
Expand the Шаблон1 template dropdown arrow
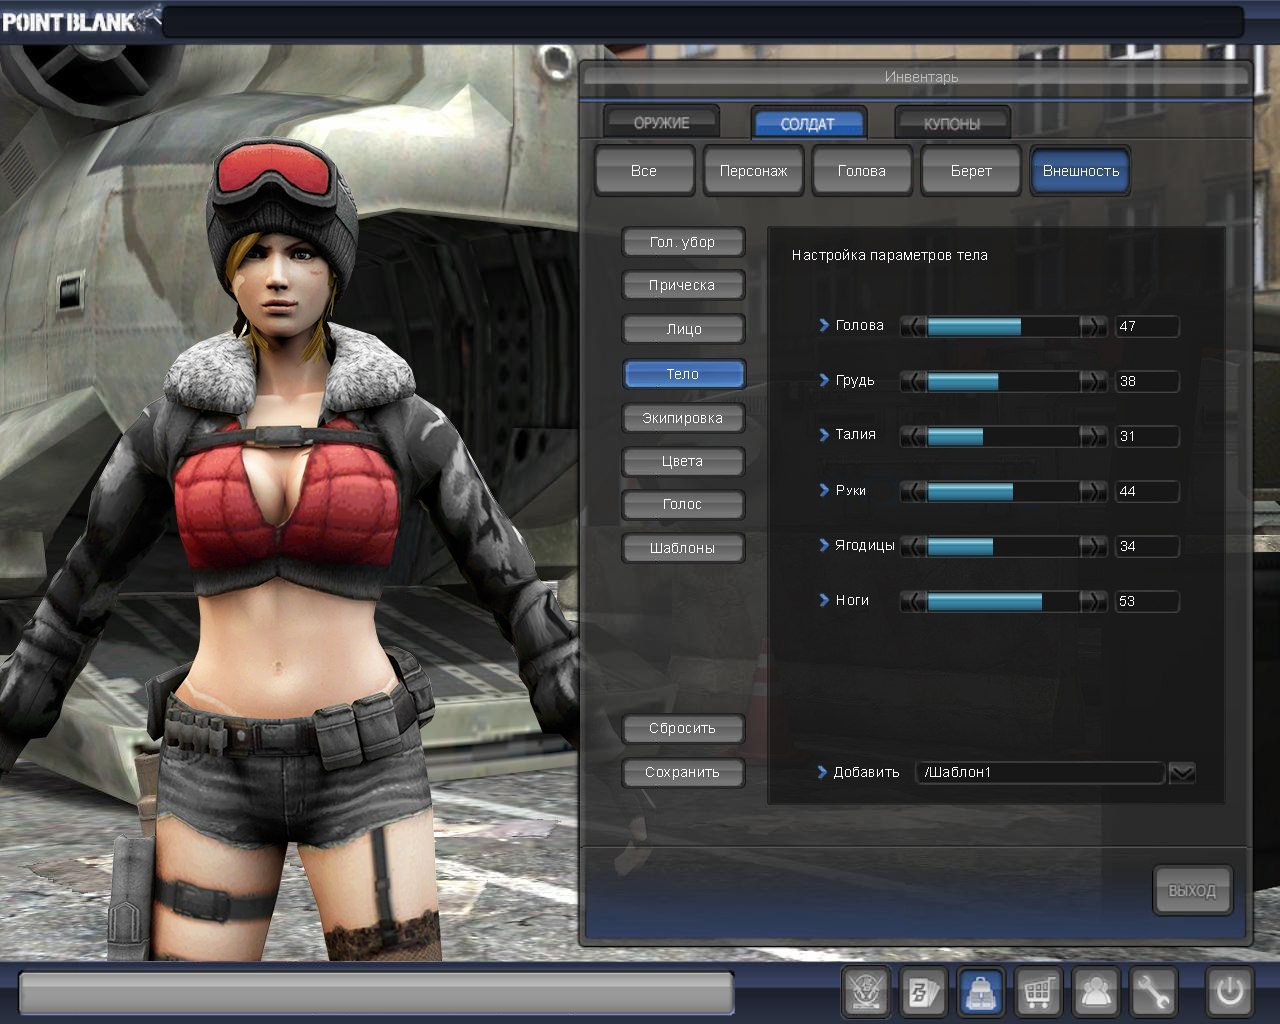point(1181,772)
